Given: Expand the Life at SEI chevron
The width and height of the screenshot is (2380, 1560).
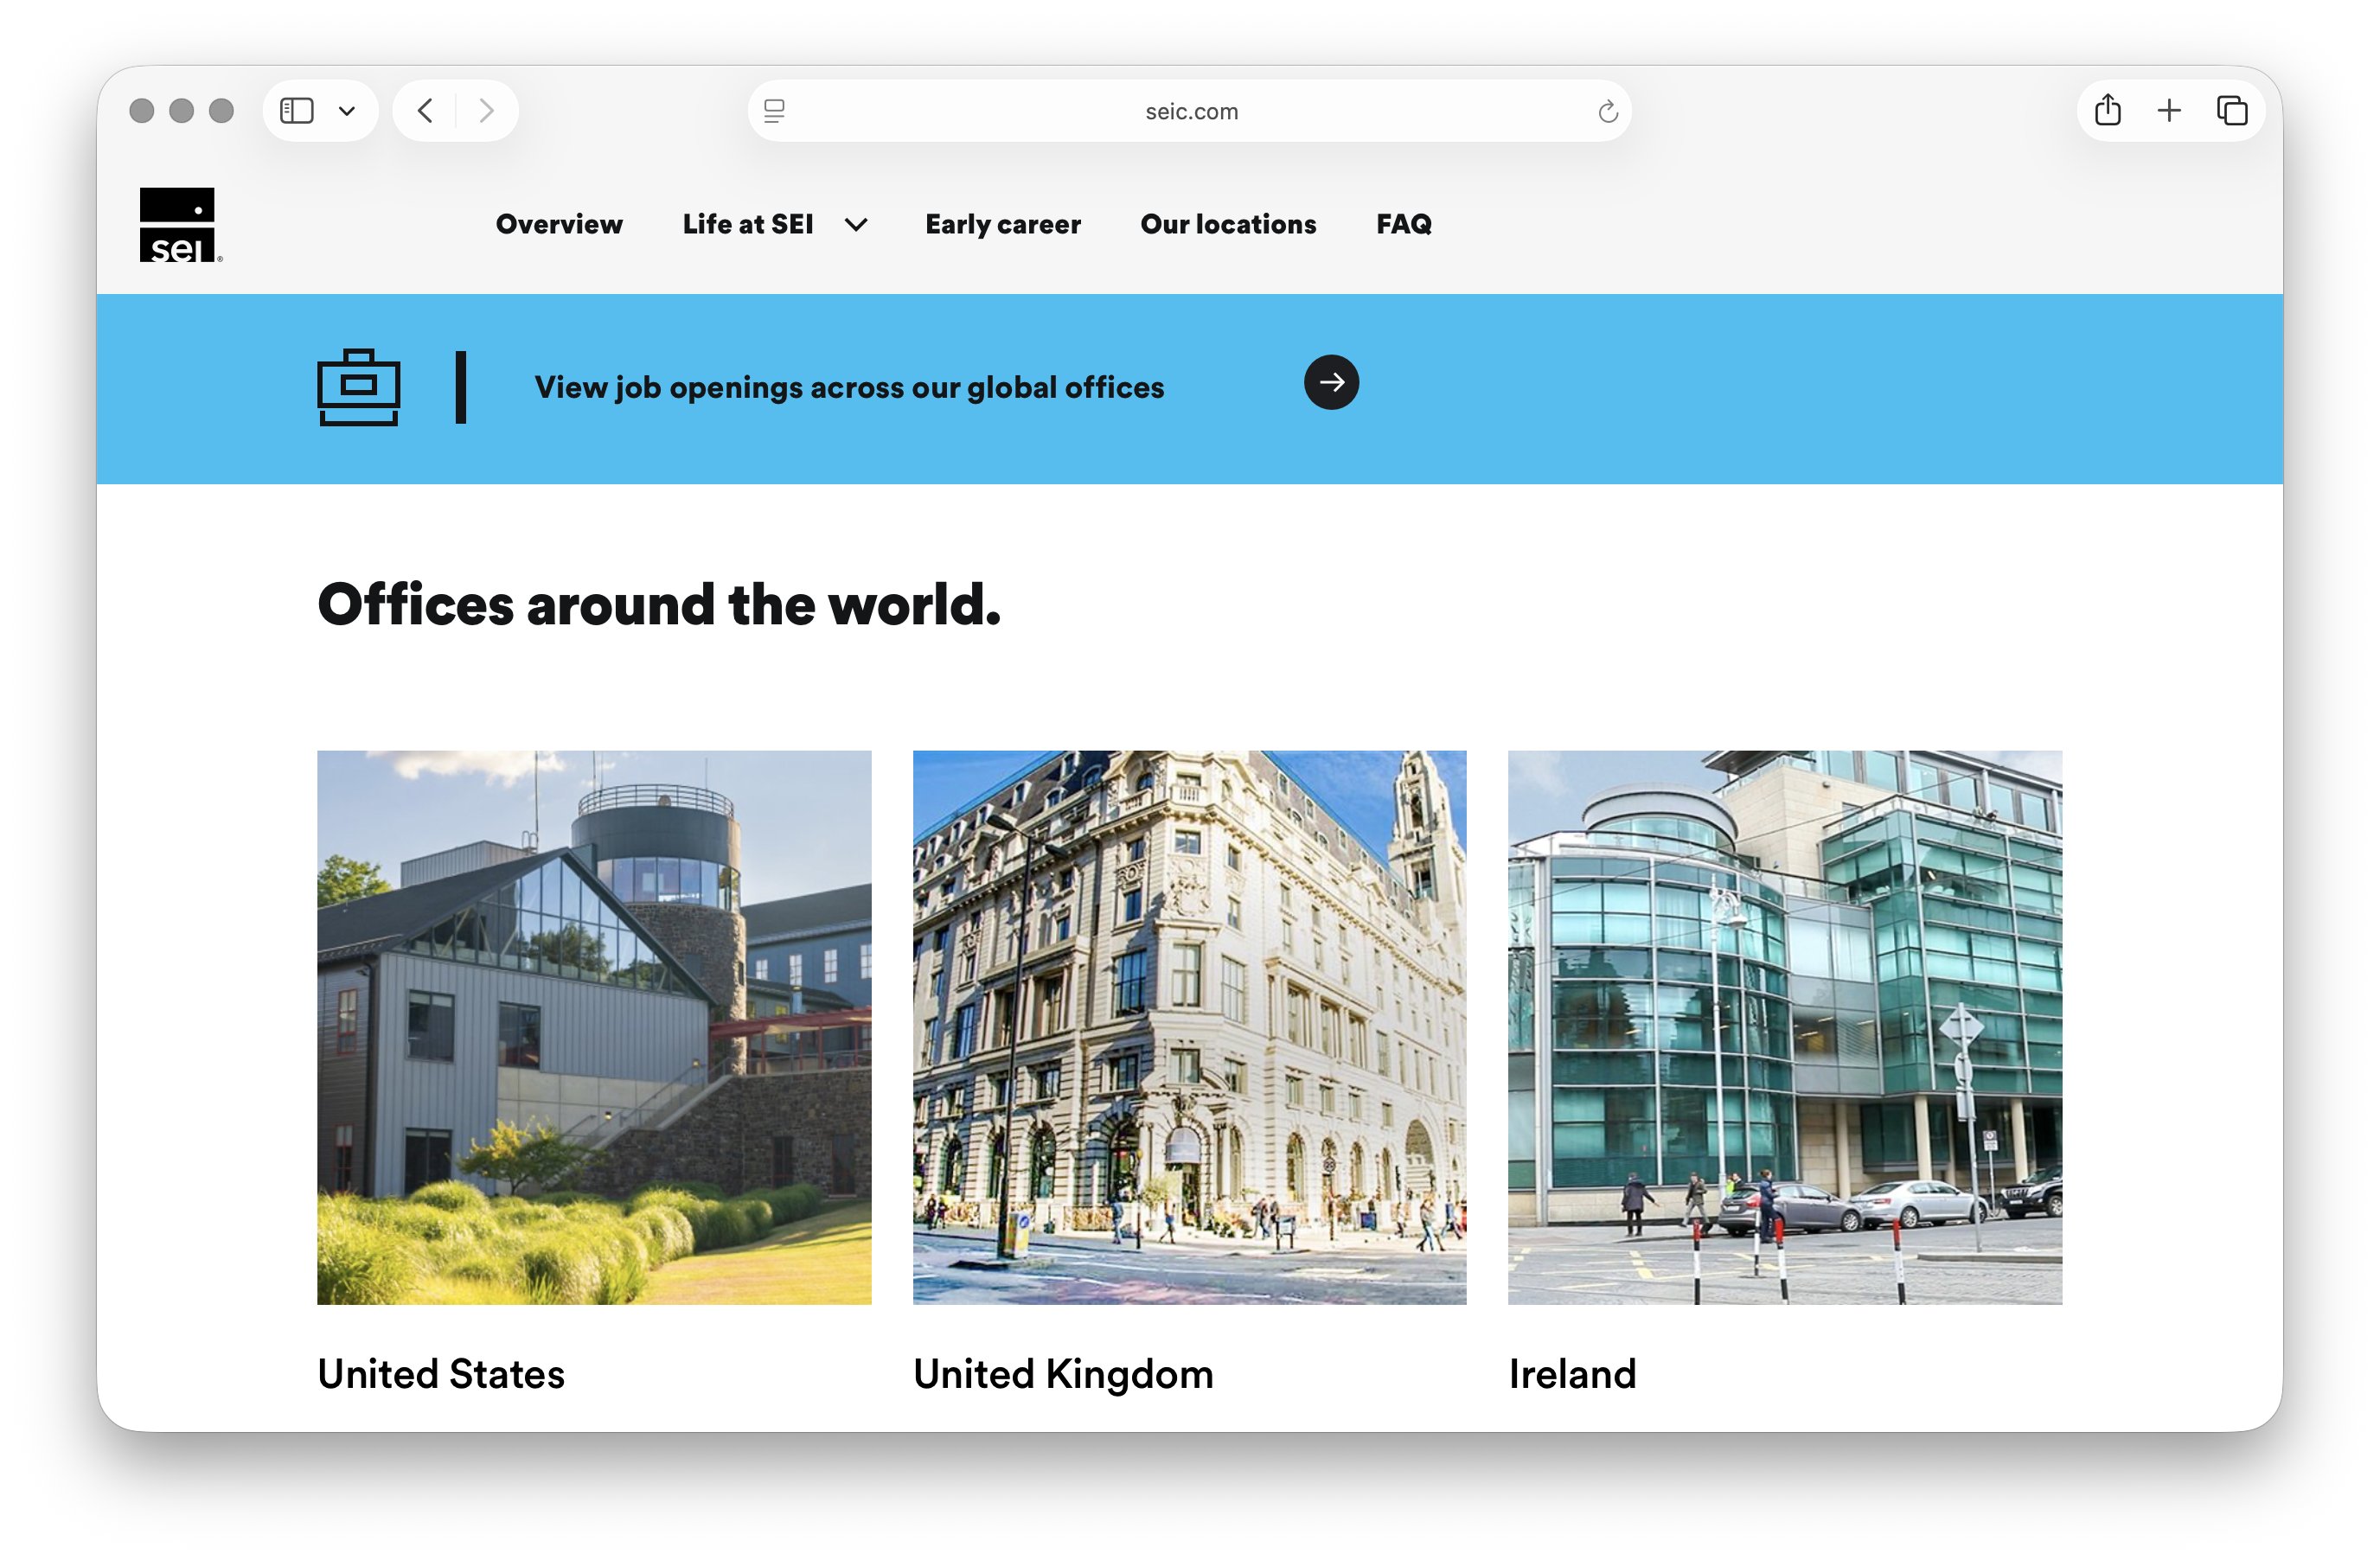Looking at the screenshot, I should click(x=856, y=225).
